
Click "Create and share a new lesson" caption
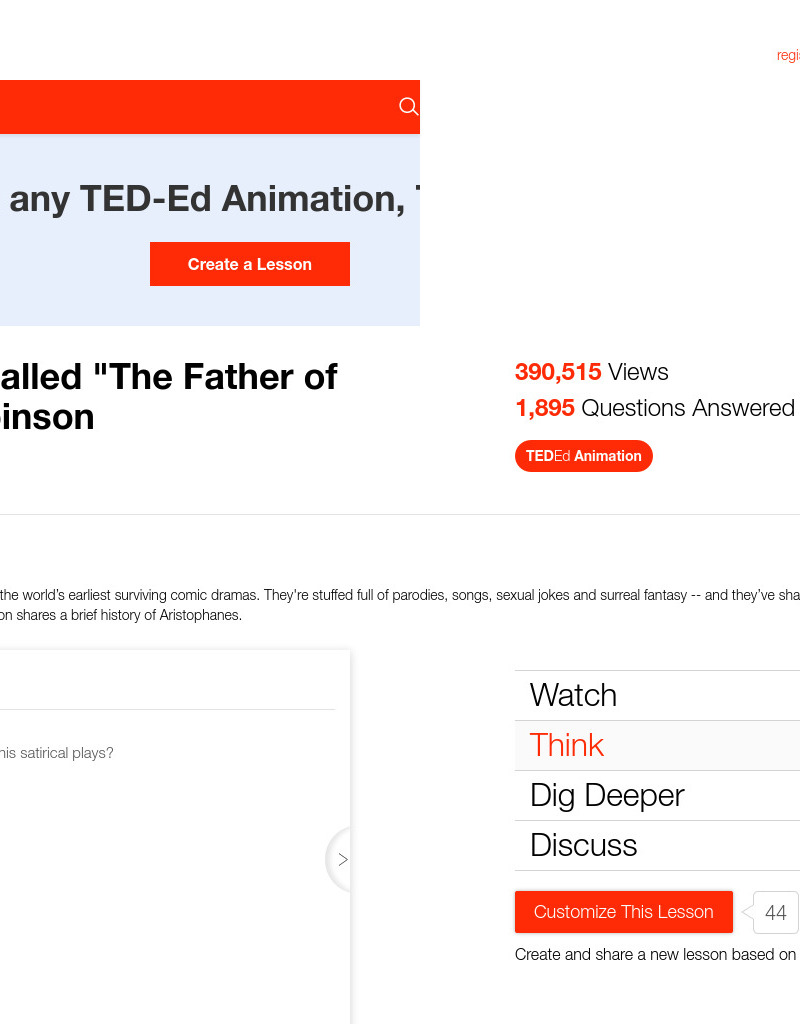[655, 954]
